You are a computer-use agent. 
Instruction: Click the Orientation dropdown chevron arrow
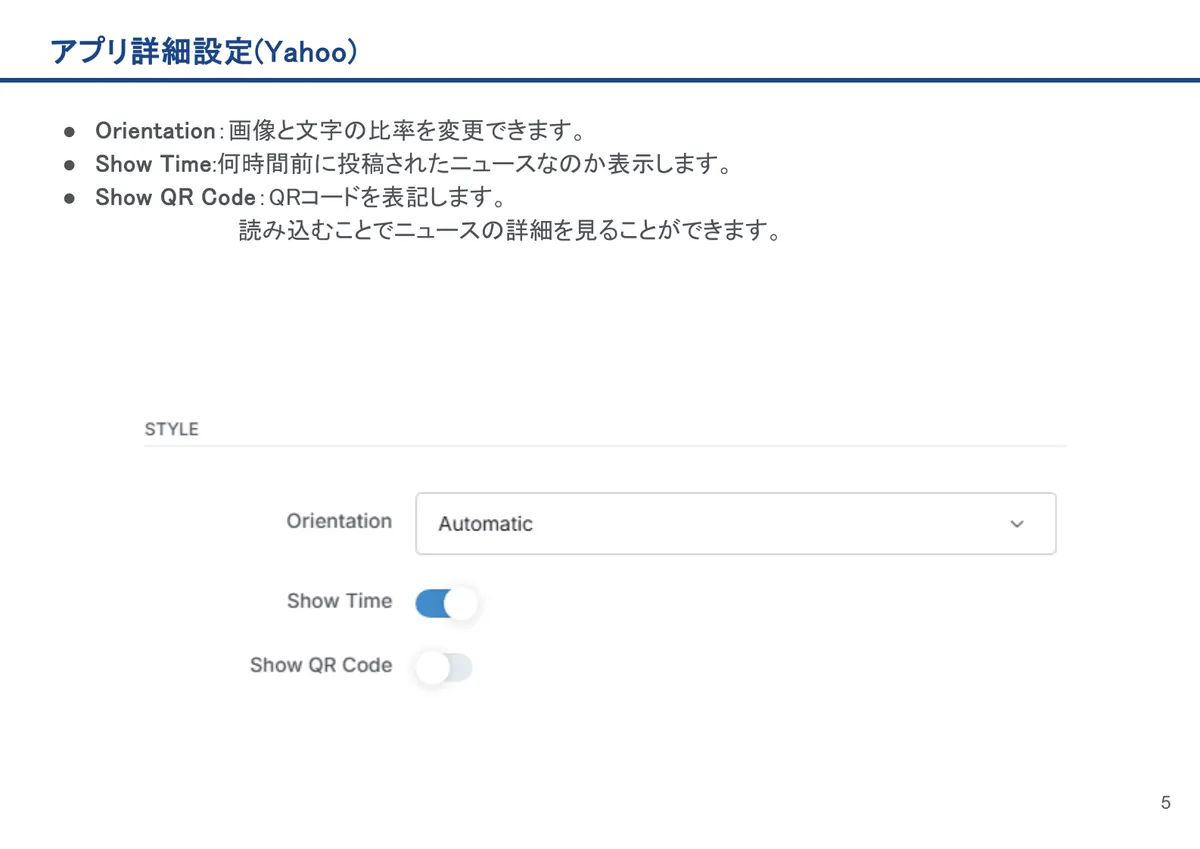pyautogui.click(x=1017, y=524)
